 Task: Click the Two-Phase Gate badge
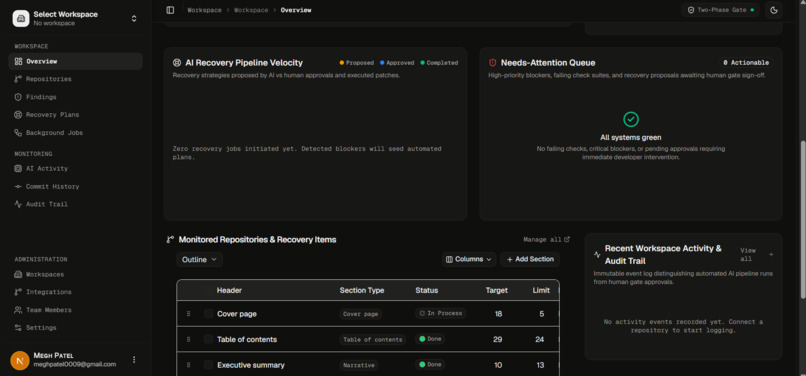(x=720, y=10)
